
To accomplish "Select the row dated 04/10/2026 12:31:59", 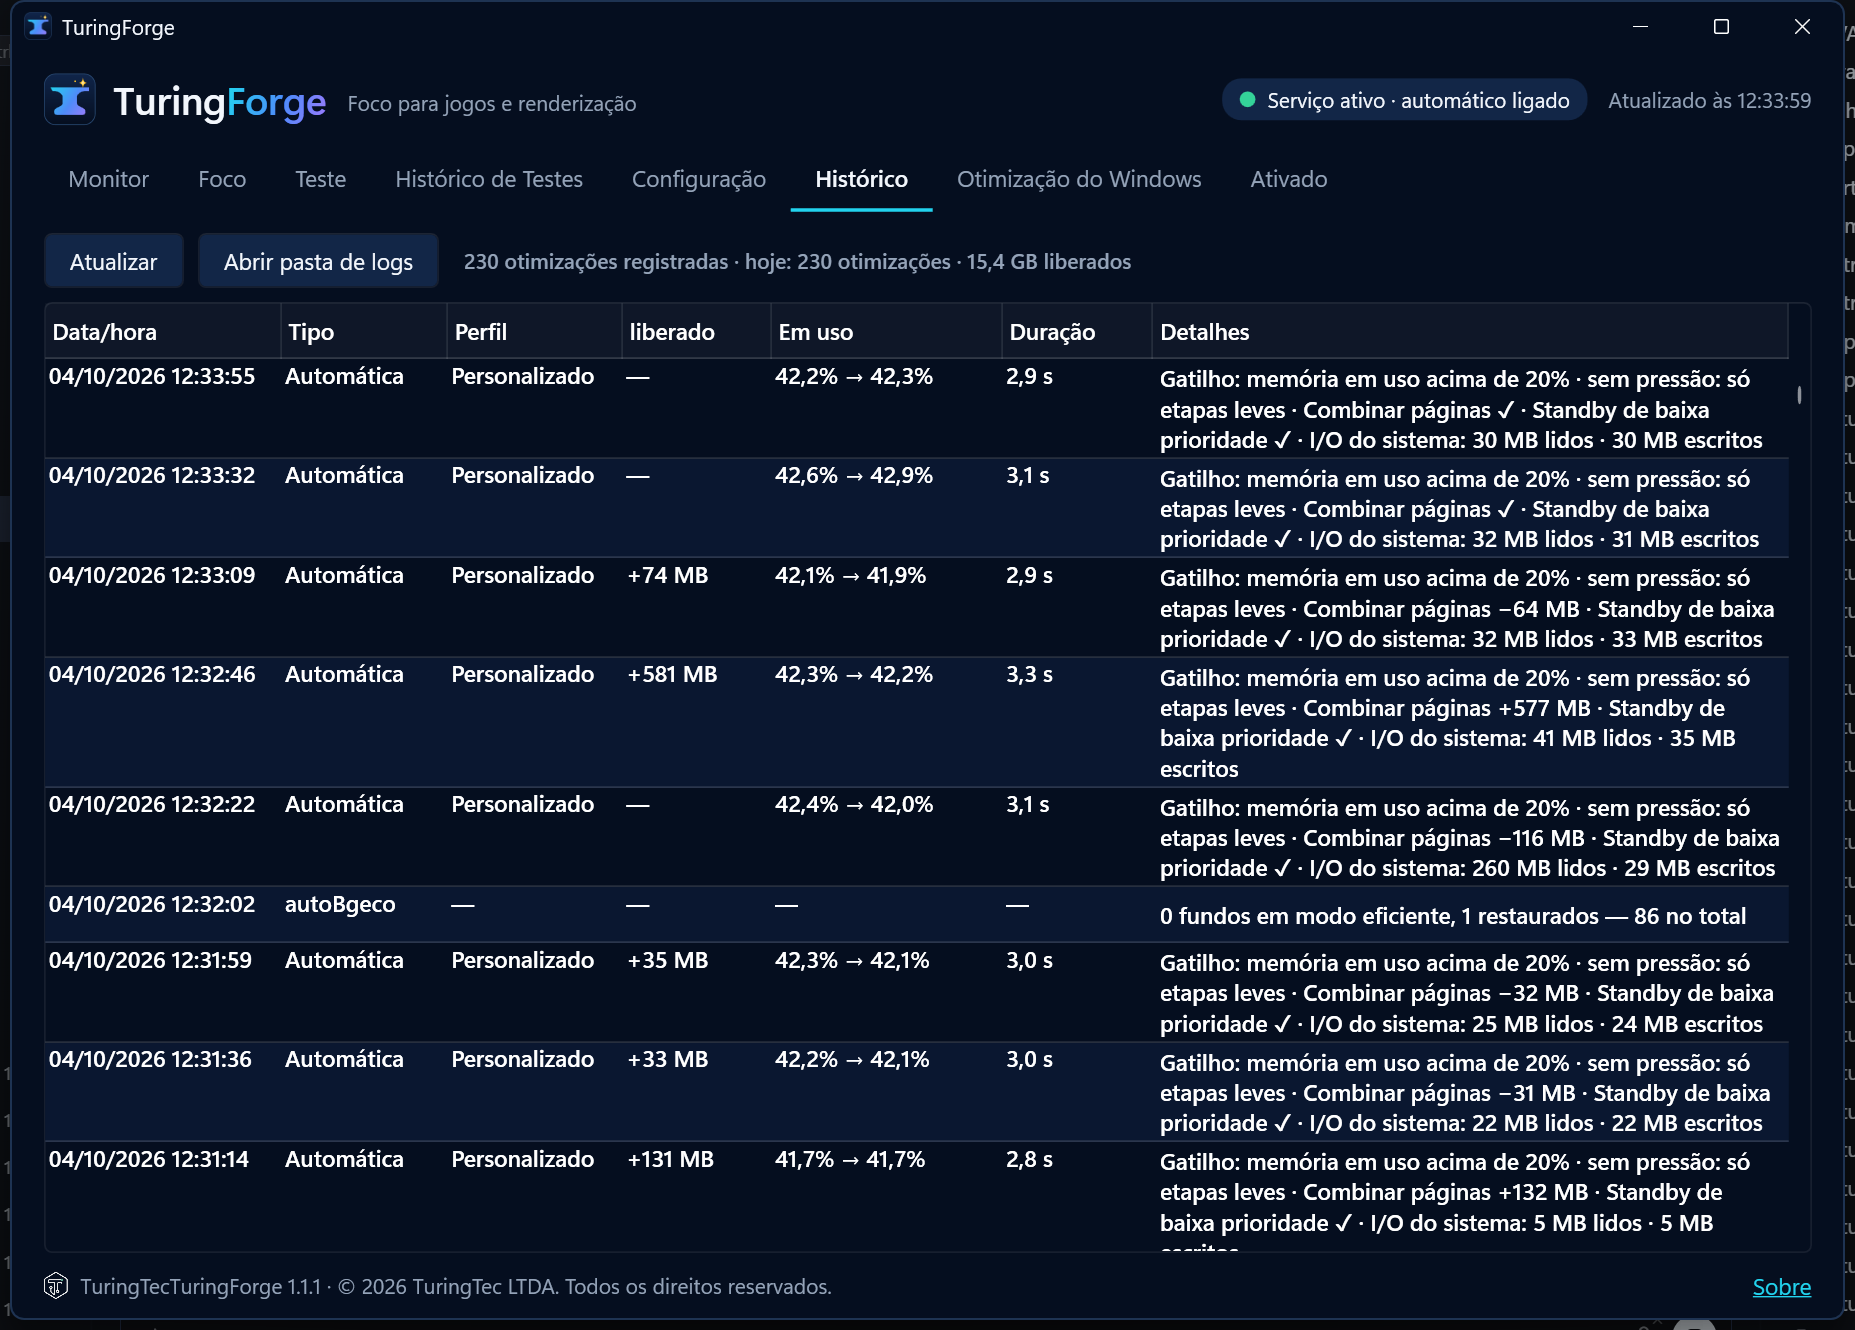I will coord(916,992).
